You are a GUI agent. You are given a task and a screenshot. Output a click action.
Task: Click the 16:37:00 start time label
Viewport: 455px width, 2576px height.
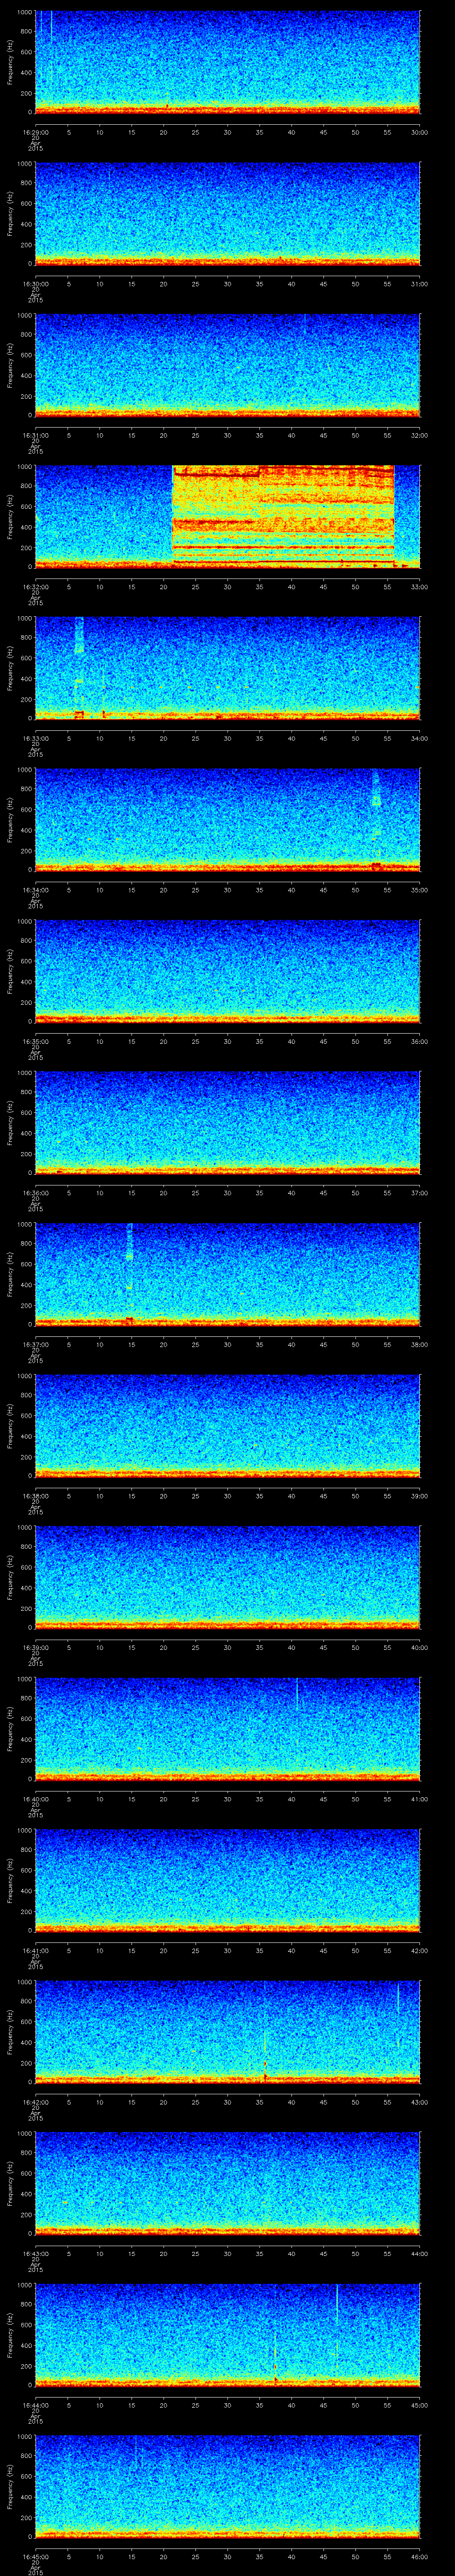click(x=35, y=1344)
